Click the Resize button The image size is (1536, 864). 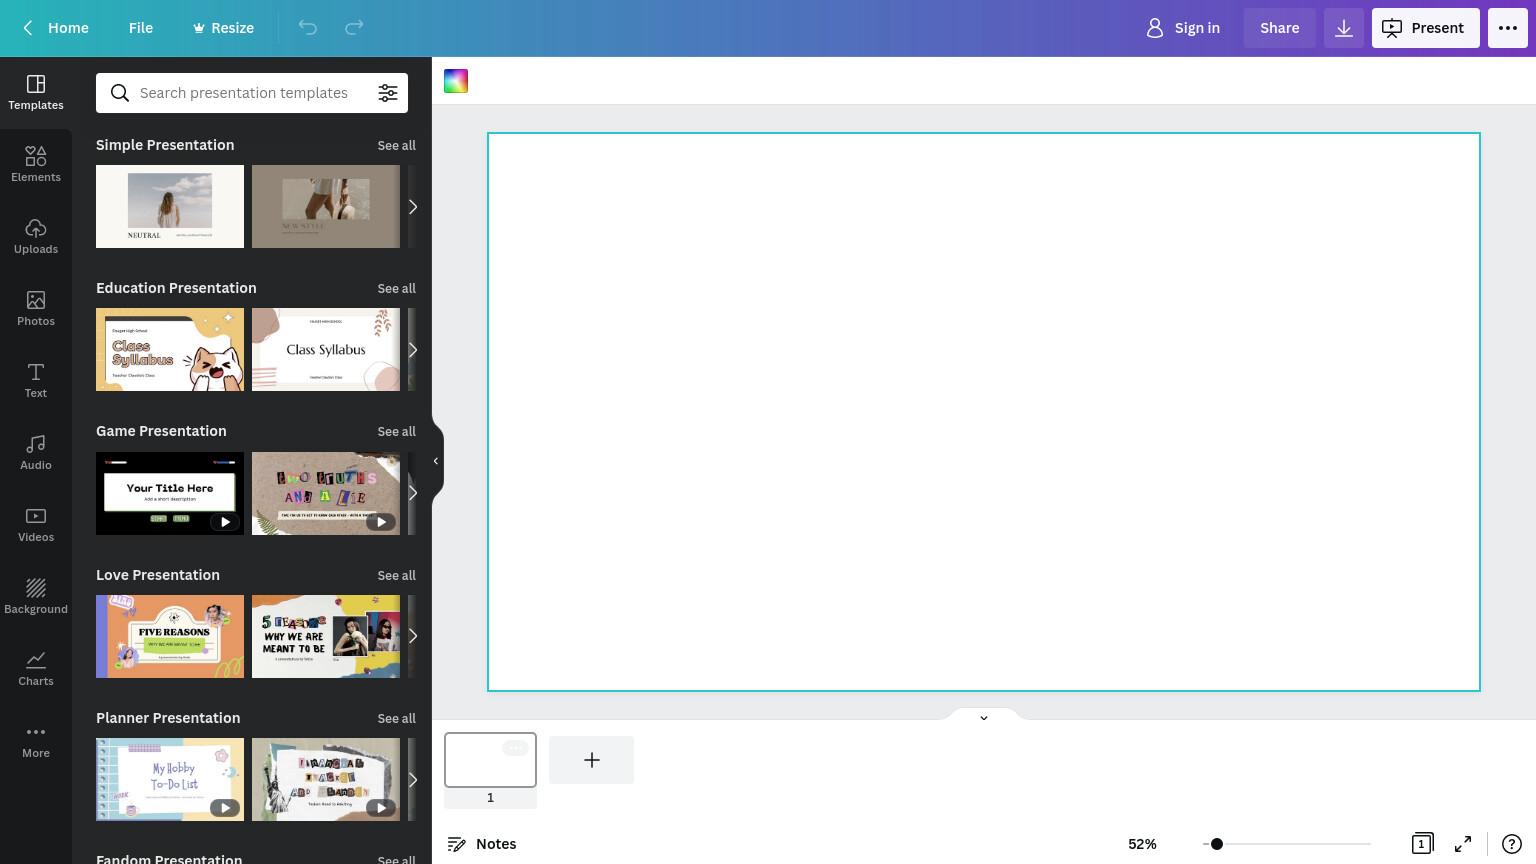point(223,28)
